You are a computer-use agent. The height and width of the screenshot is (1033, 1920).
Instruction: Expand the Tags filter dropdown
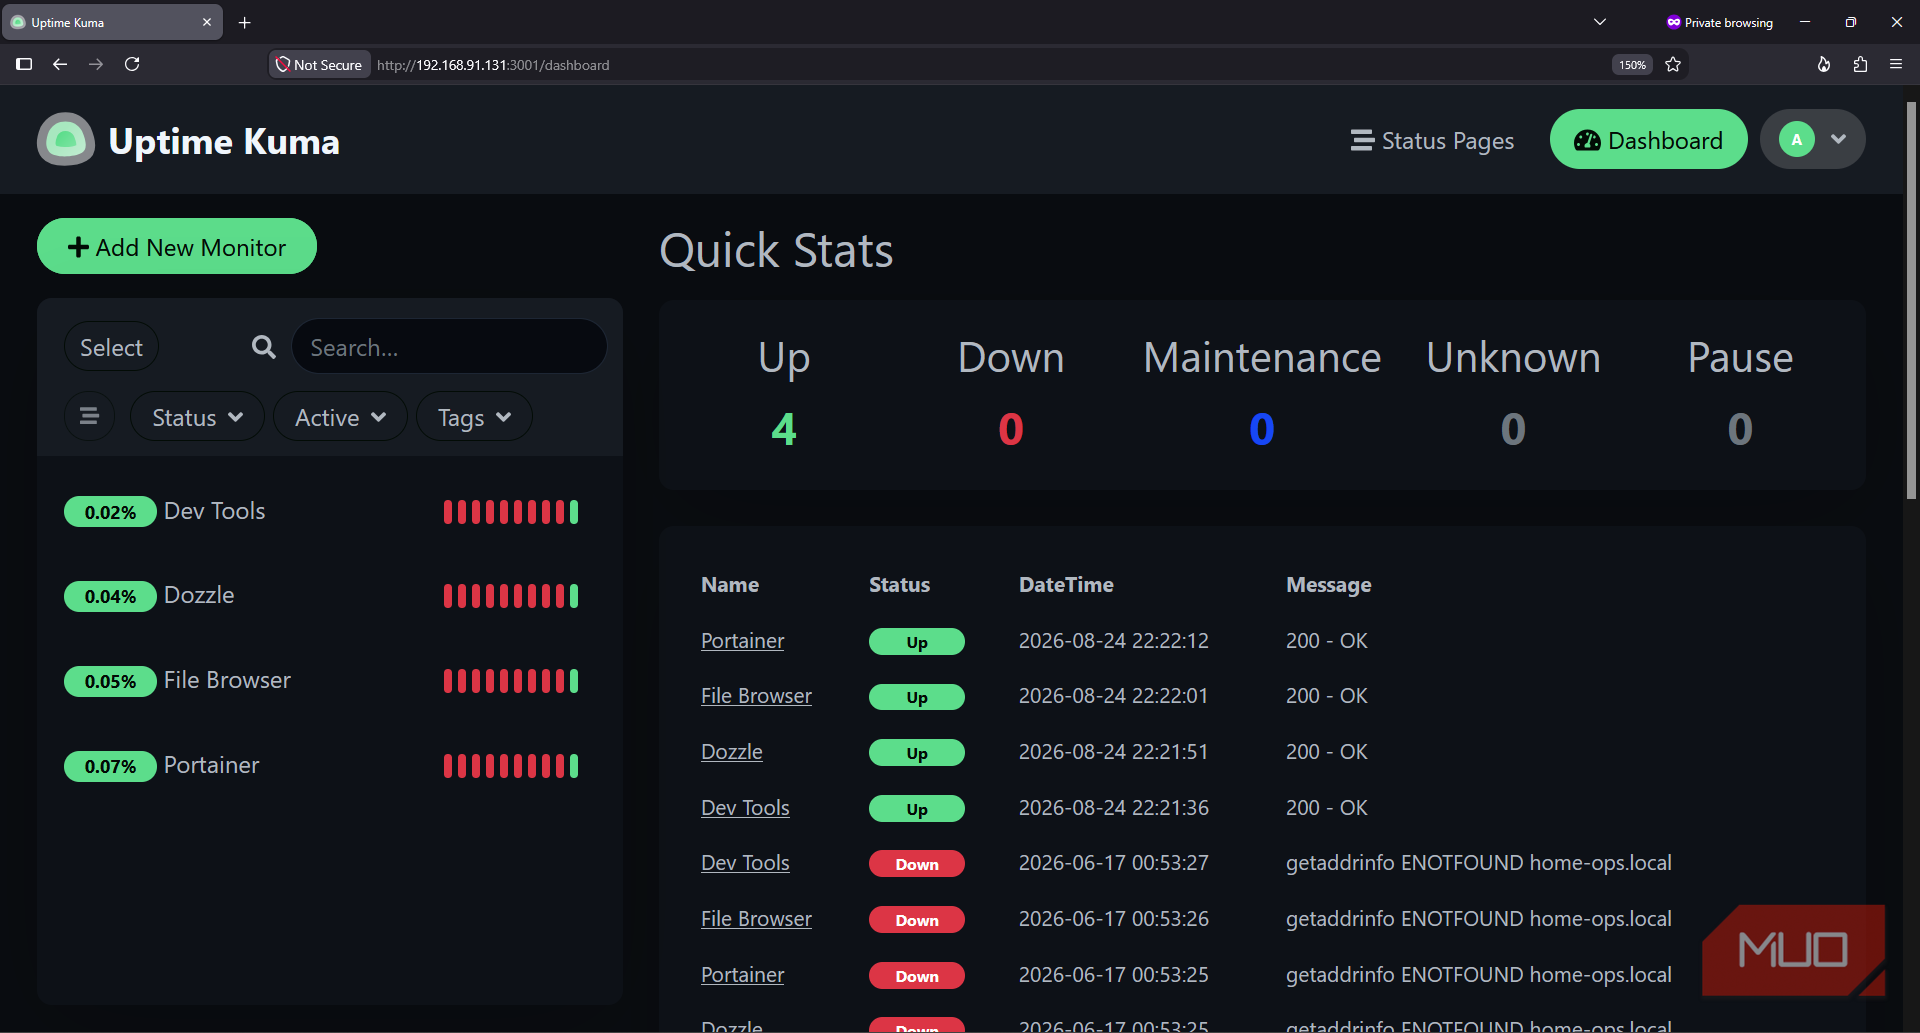(474, 417)
